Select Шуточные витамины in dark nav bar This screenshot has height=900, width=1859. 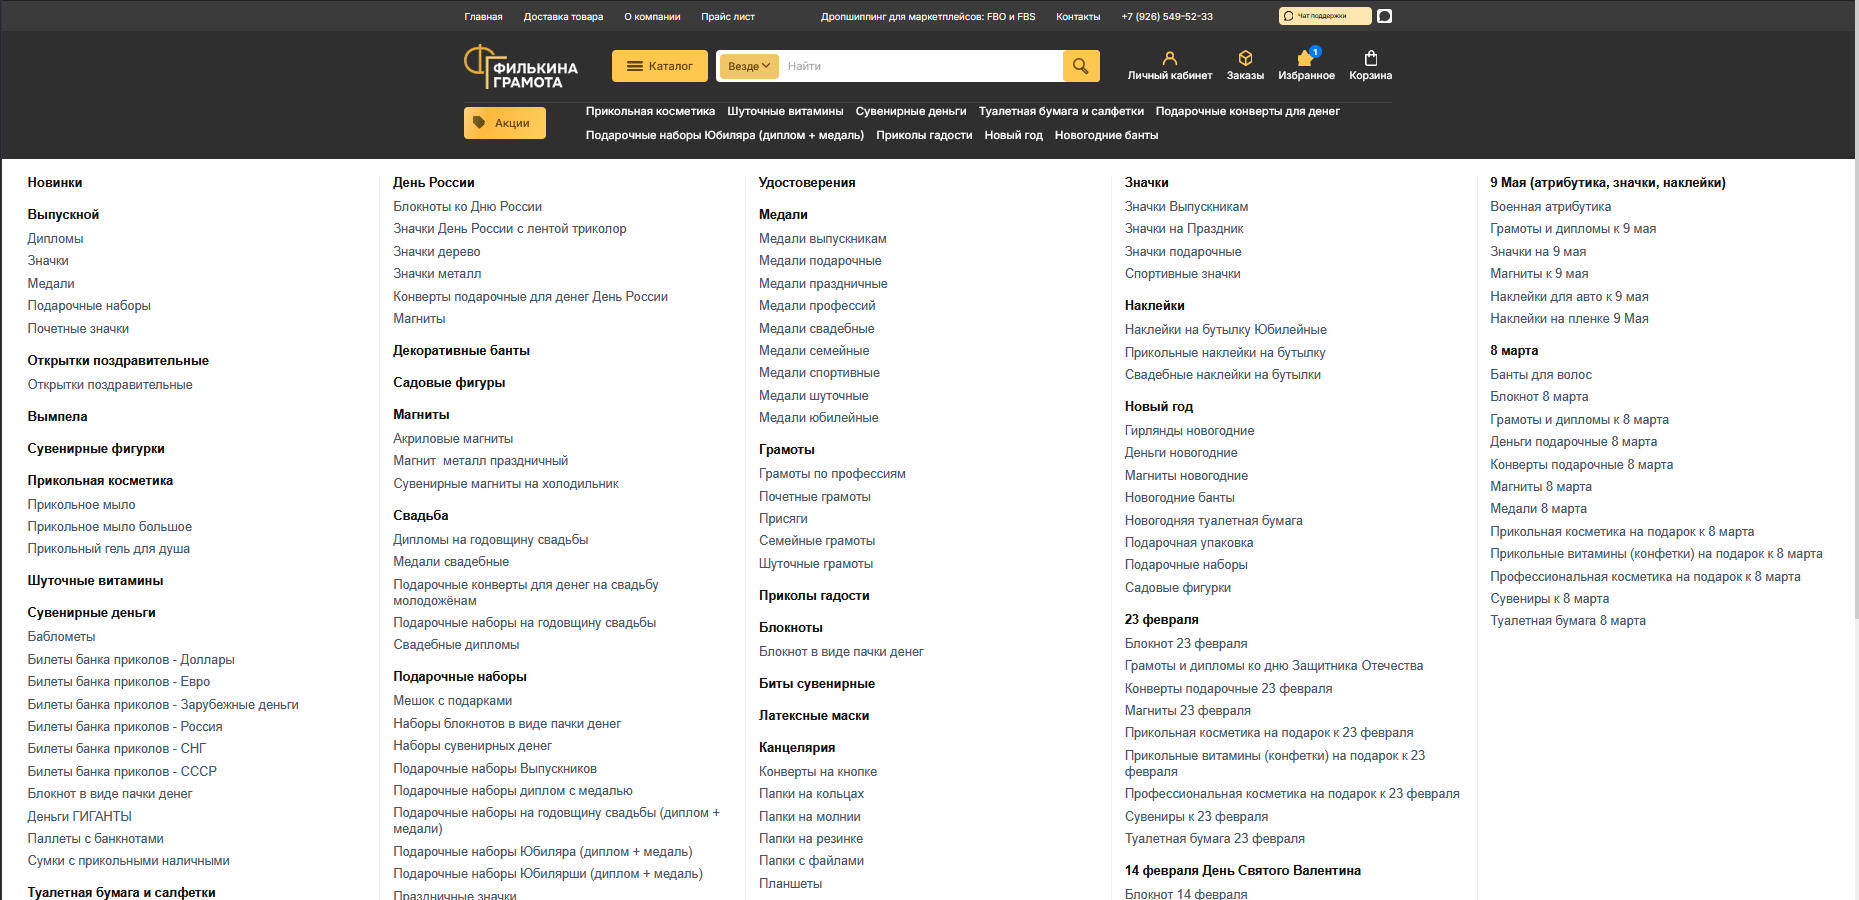(x=785, y=111)
